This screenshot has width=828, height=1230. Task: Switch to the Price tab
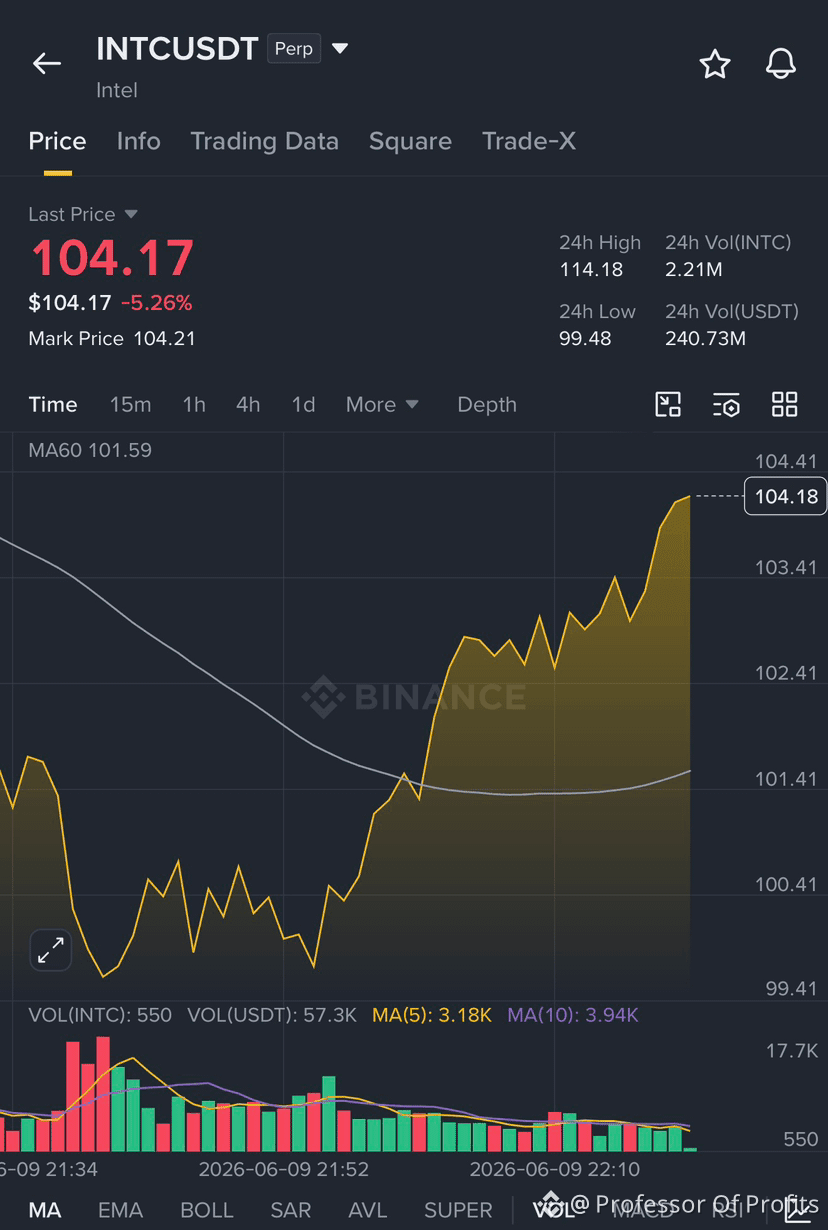(57, 141)
